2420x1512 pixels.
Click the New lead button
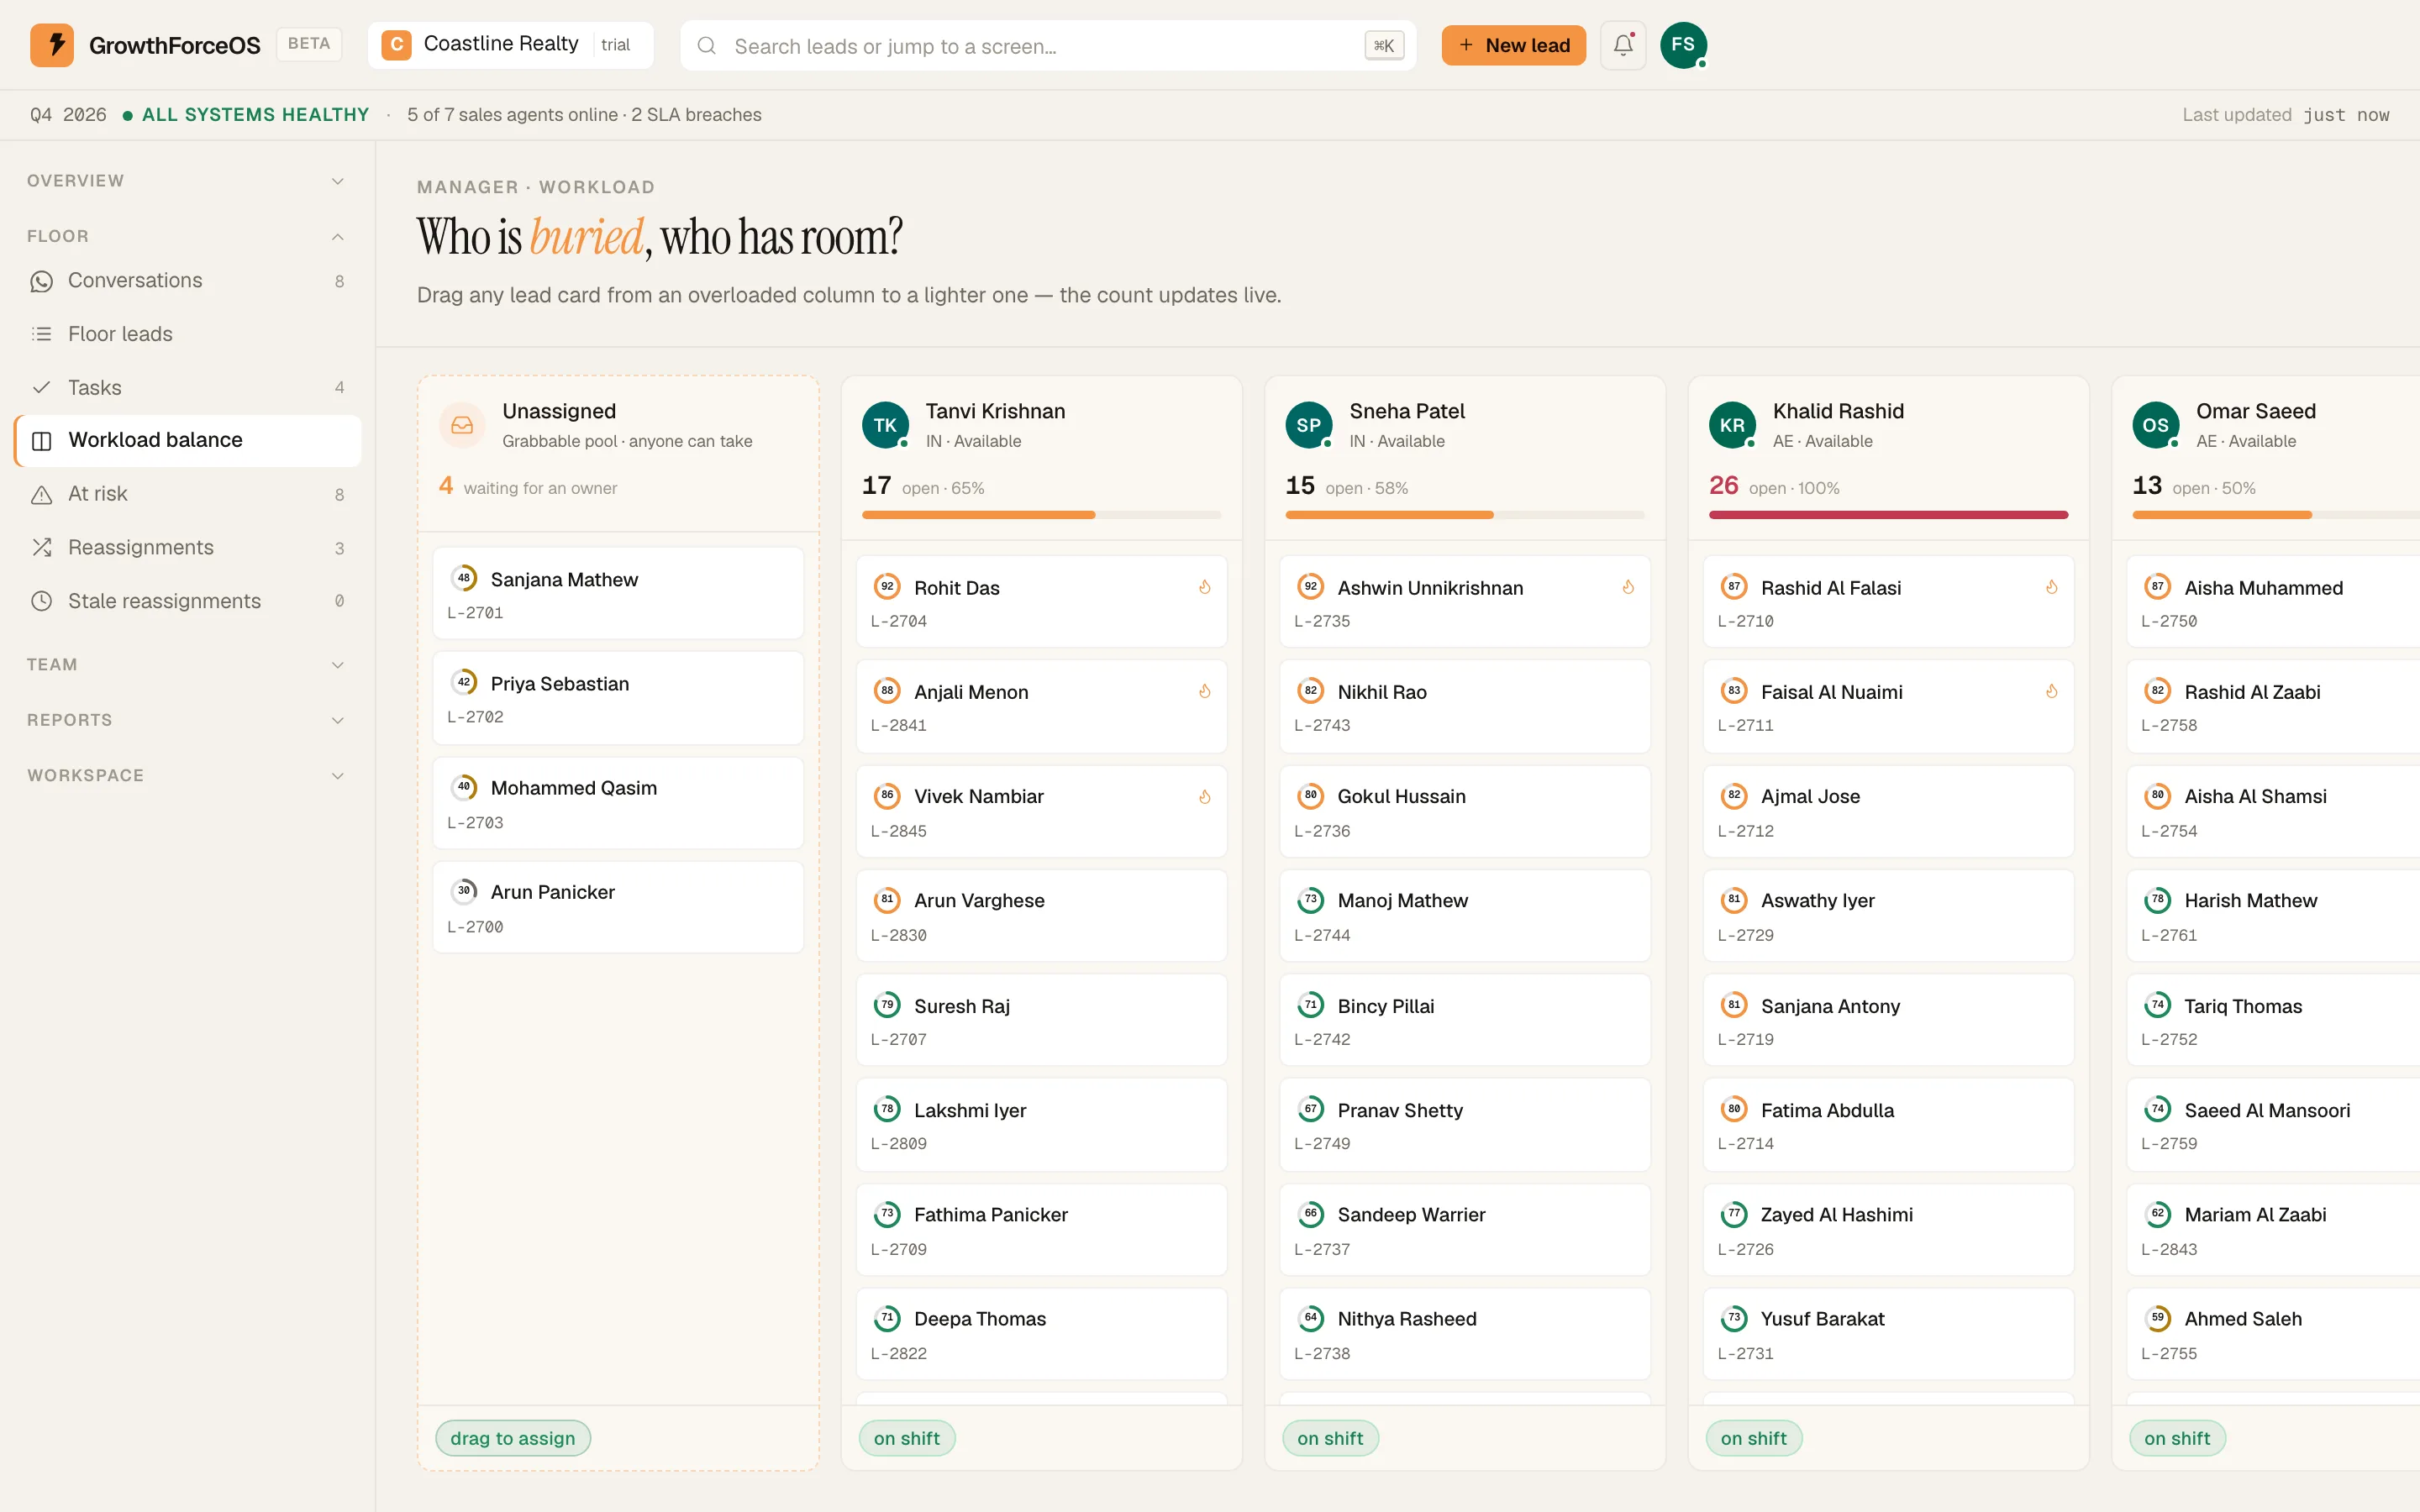[1513, 45]
